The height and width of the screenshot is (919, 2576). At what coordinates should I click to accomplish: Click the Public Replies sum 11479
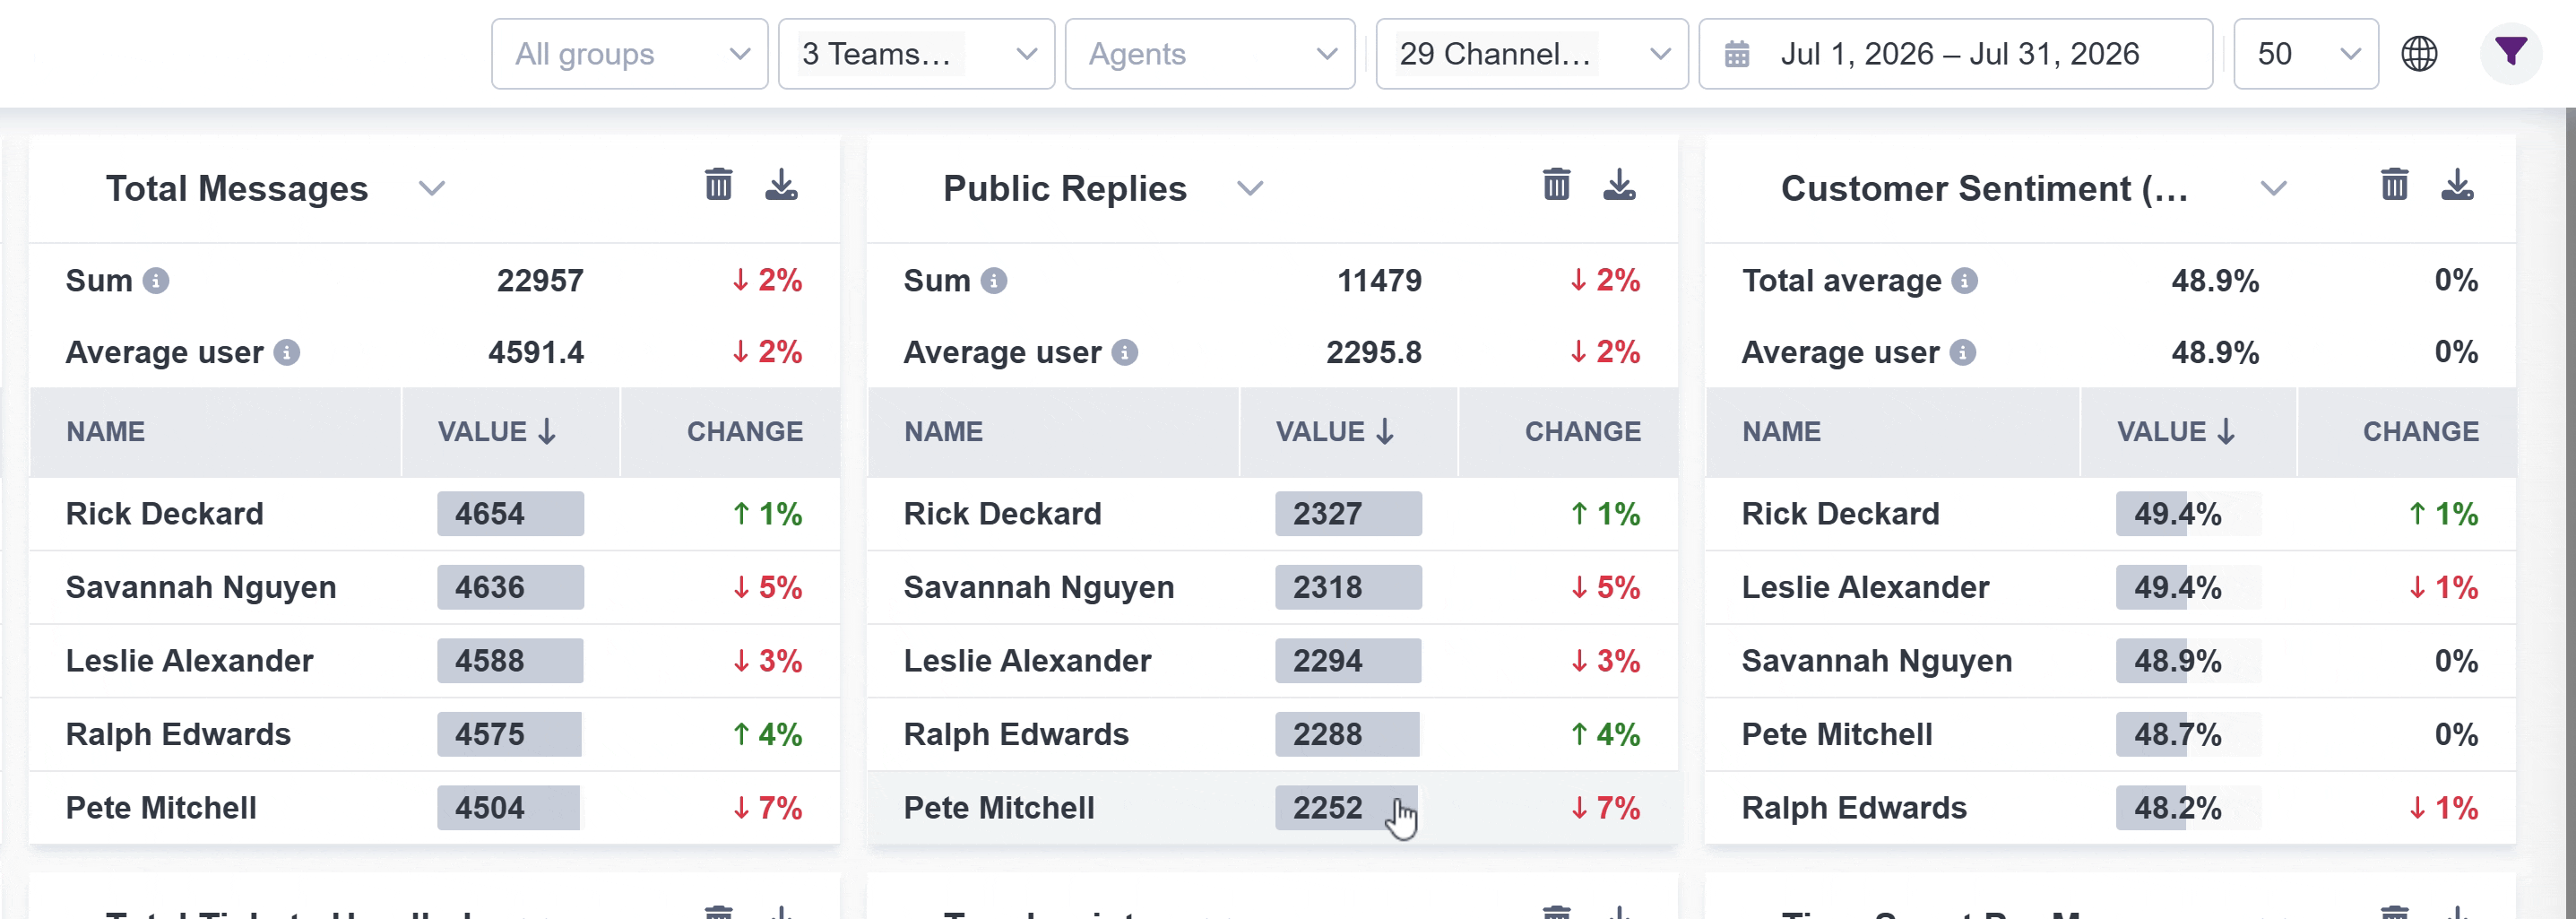(x=1379, y=281)
